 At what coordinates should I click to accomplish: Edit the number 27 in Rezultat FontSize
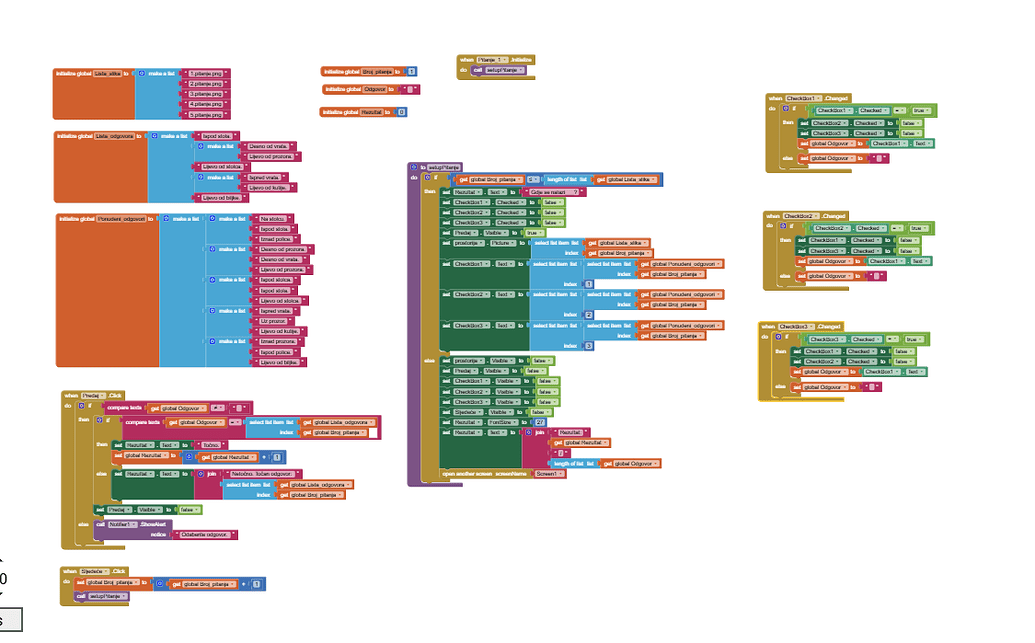click(540, 422)
